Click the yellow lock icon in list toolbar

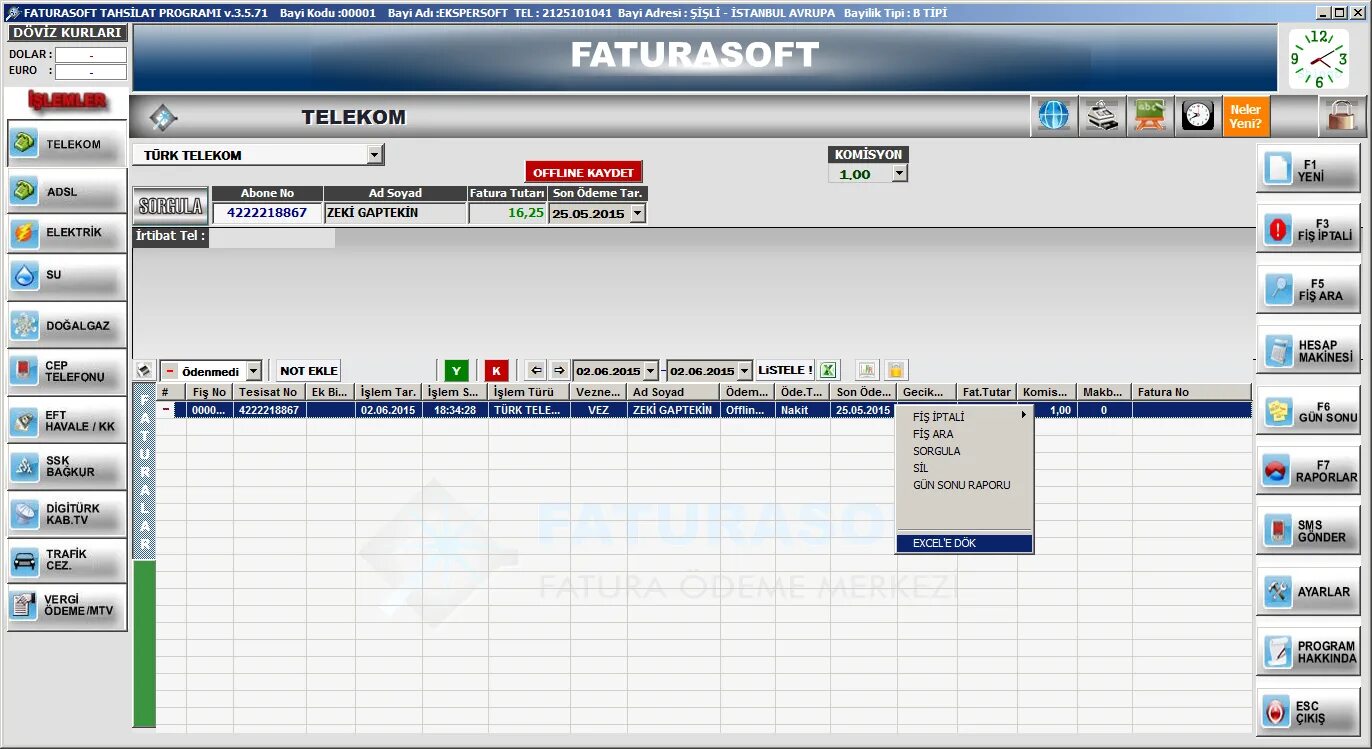[895, 370]
